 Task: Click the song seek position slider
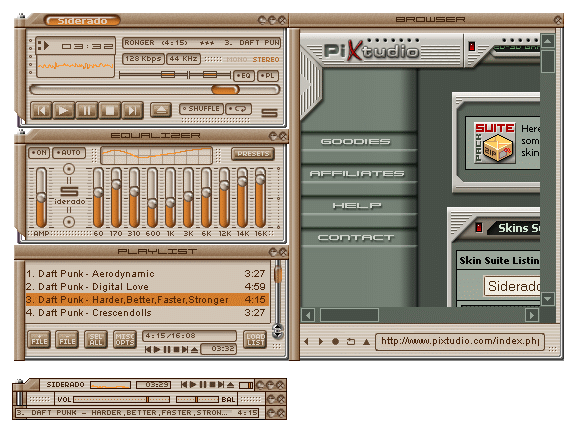tap(155, 89)
